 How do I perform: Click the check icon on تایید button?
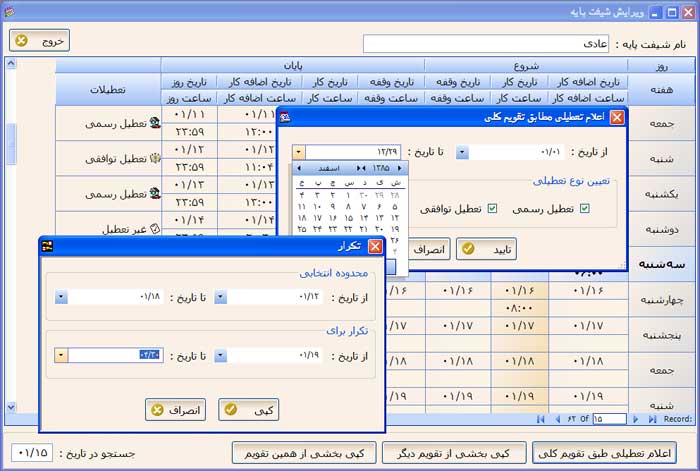pyautogui.click(x=467, y=247)
